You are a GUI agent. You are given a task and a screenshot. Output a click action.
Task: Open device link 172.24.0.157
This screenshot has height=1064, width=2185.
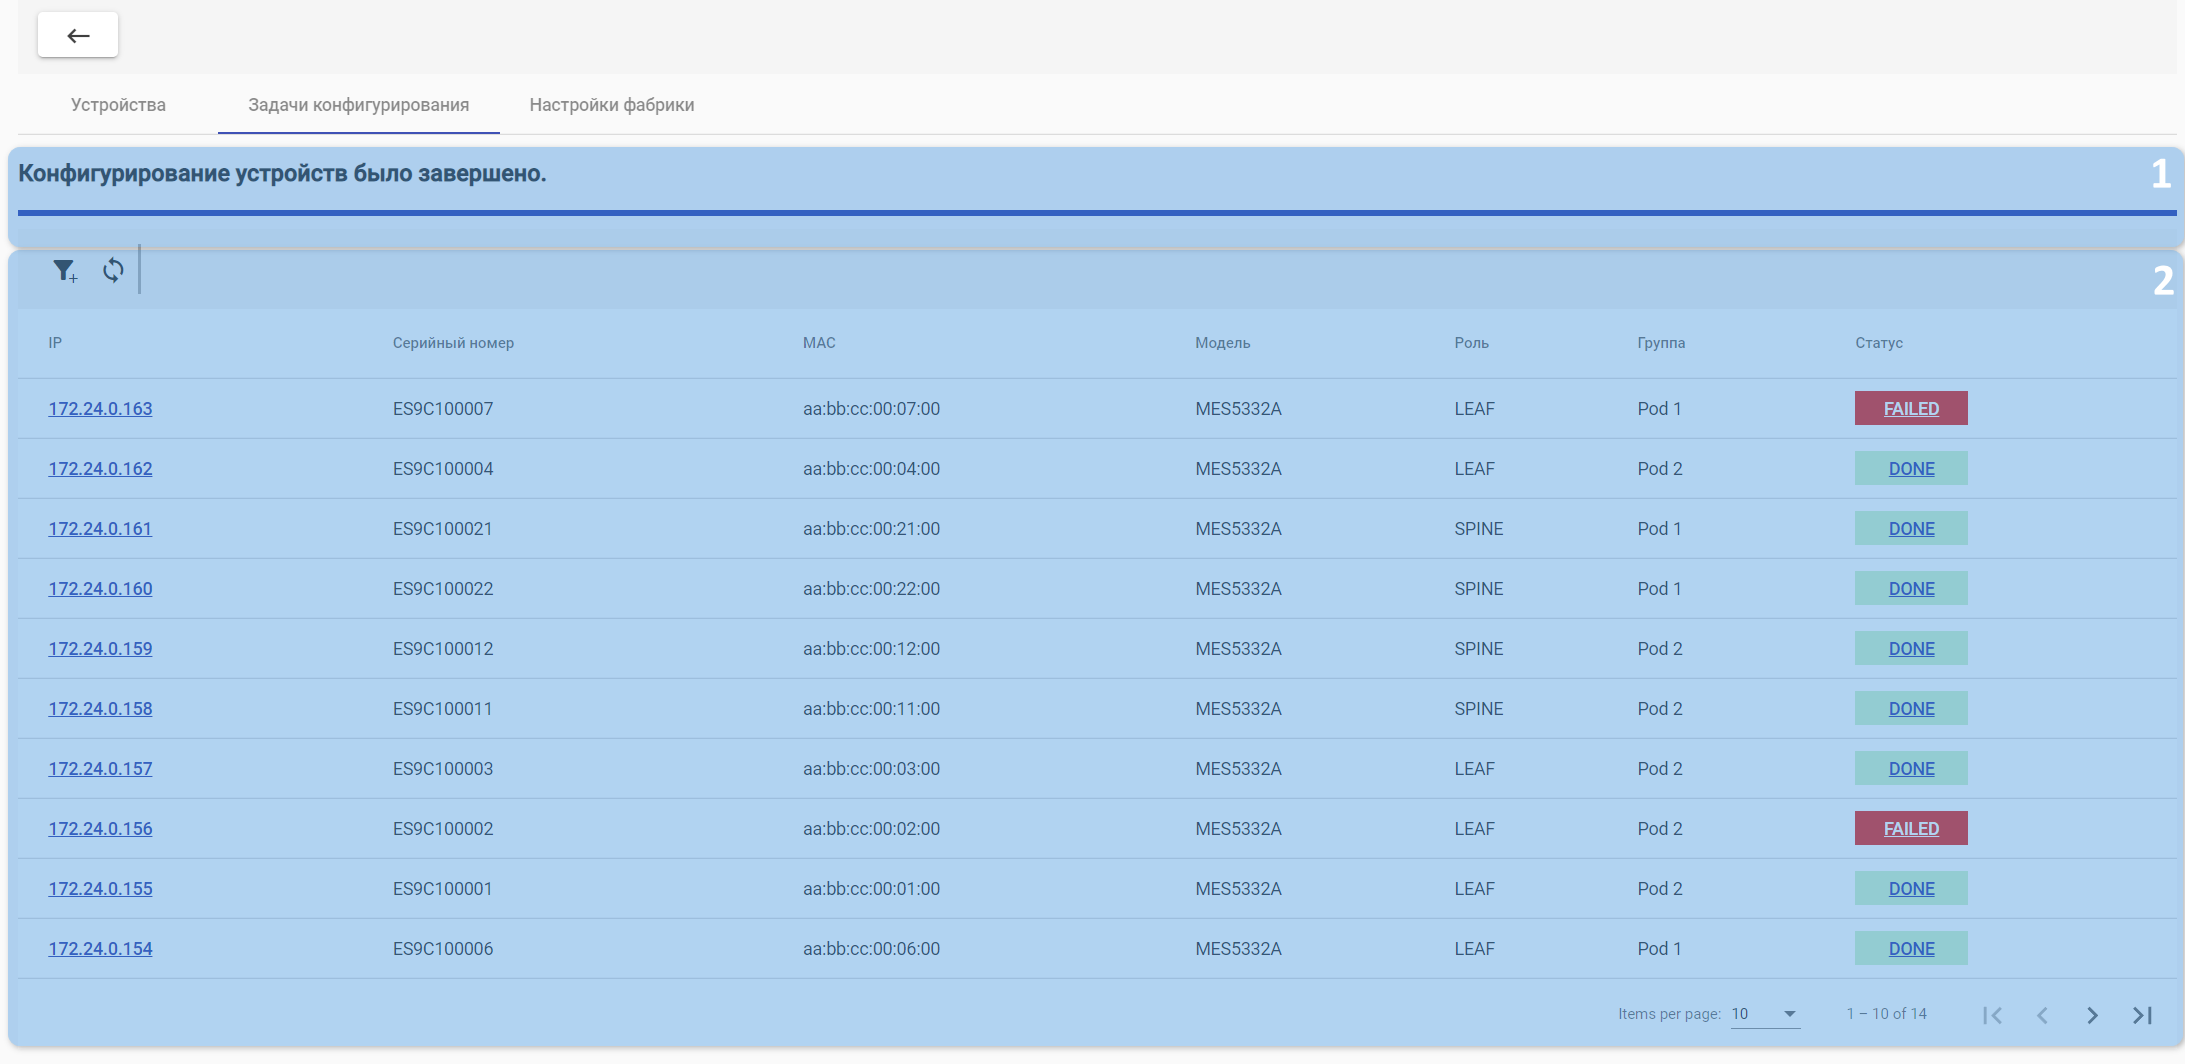tap(100, 769)
